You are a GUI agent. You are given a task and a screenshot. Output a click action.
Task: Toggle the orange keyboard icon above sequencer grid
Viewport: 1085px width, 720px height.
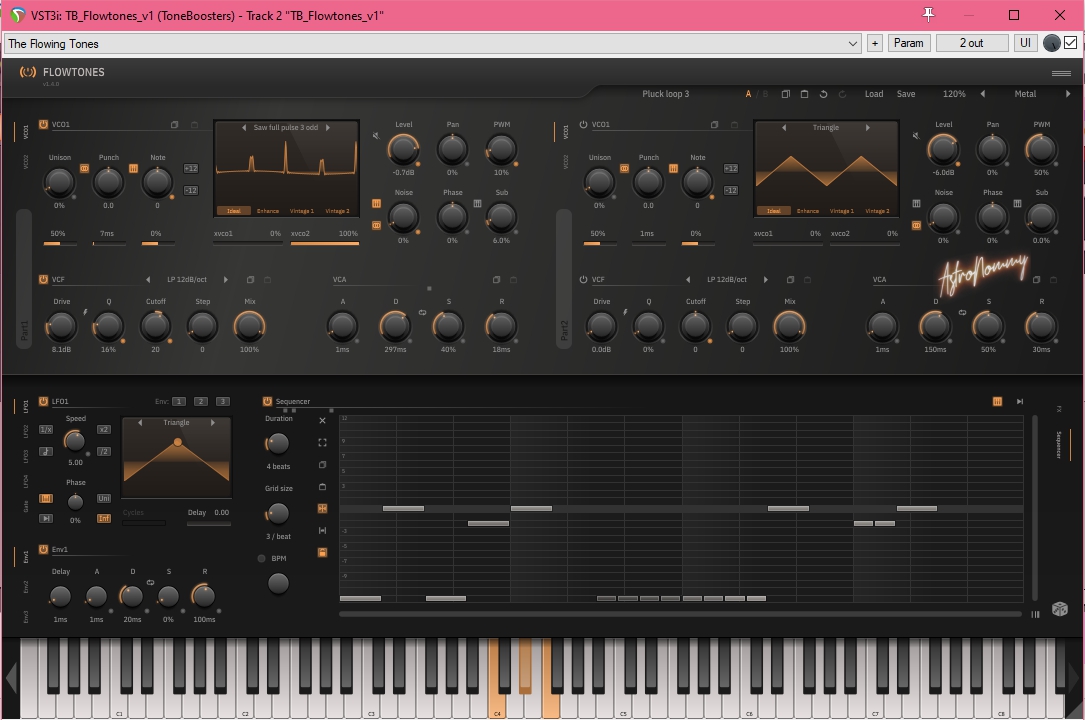click(x=997, y=401)
